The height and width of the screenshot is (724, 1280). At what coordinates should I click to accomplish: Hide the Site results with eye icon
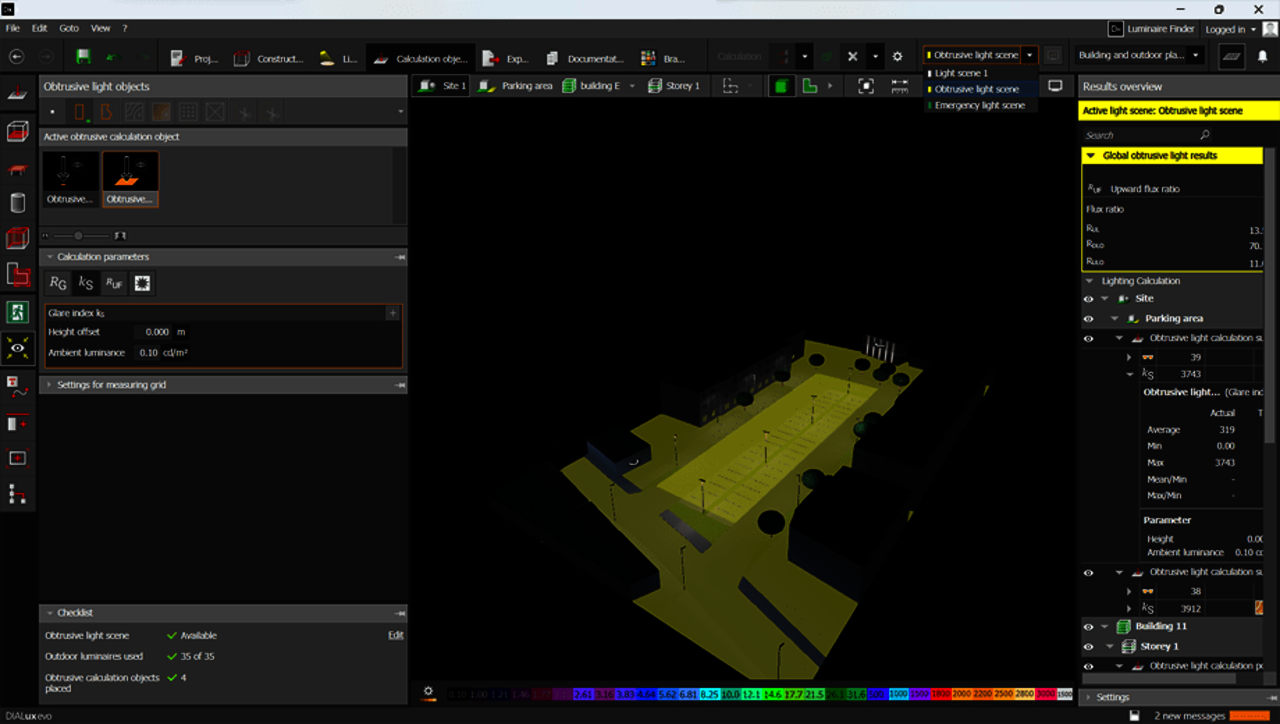pyautogui.click(x=1088, y=298)
